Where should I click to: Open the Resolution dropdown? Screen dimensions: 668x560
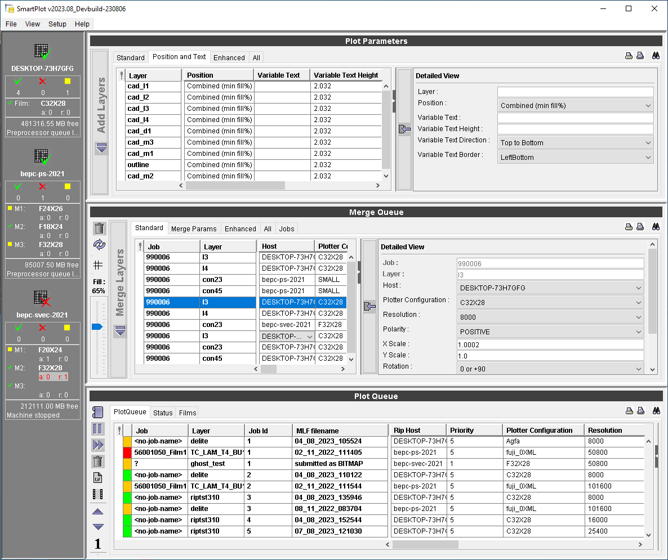tap(550, 317)
